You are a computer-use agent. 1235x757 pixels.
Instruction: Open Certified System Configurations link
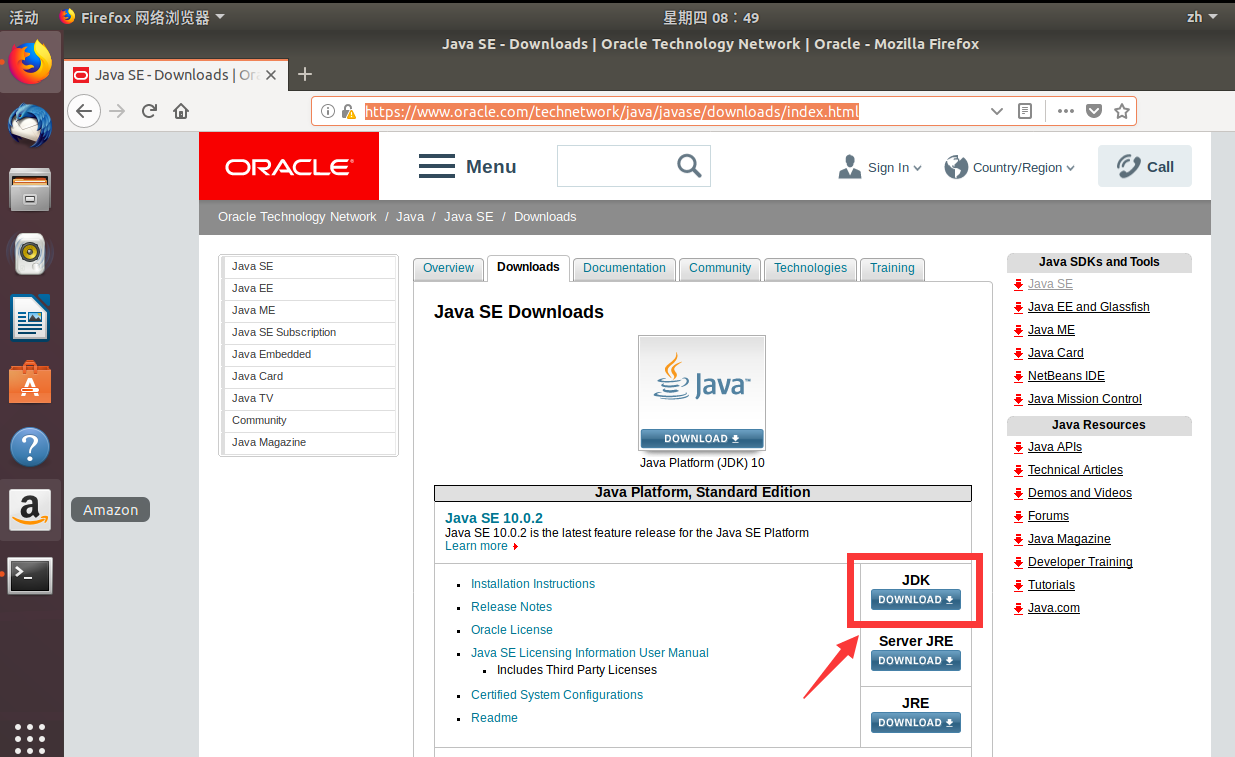click(557, 695)
